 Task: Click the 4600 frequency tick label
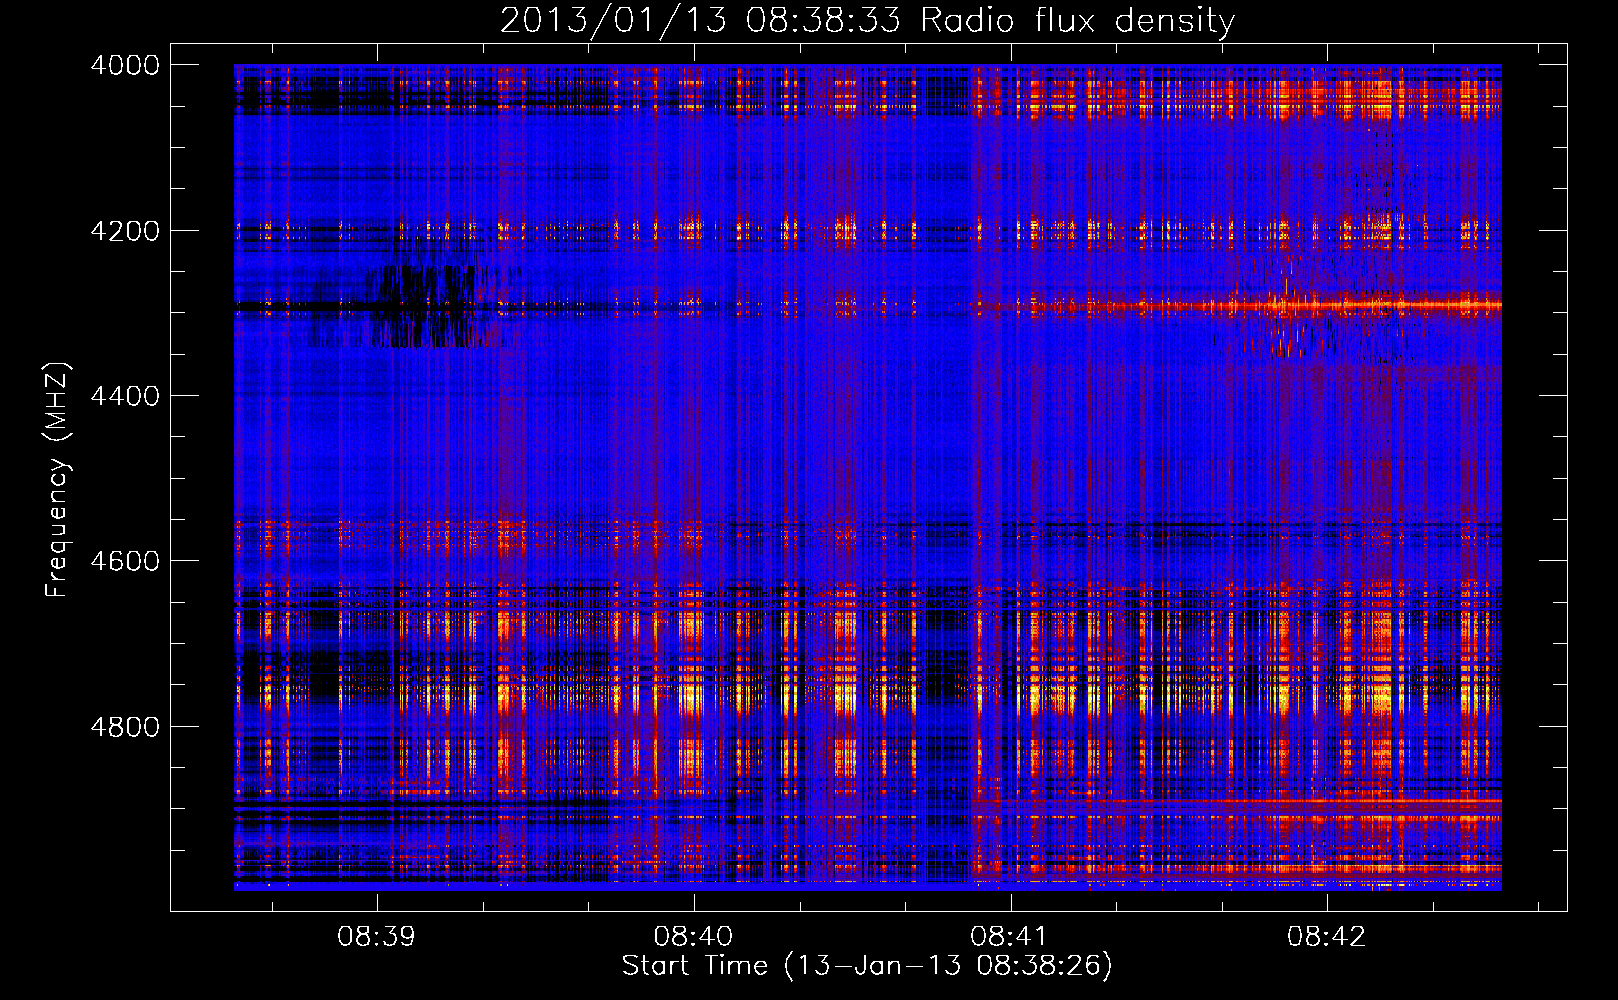point(125,561)
